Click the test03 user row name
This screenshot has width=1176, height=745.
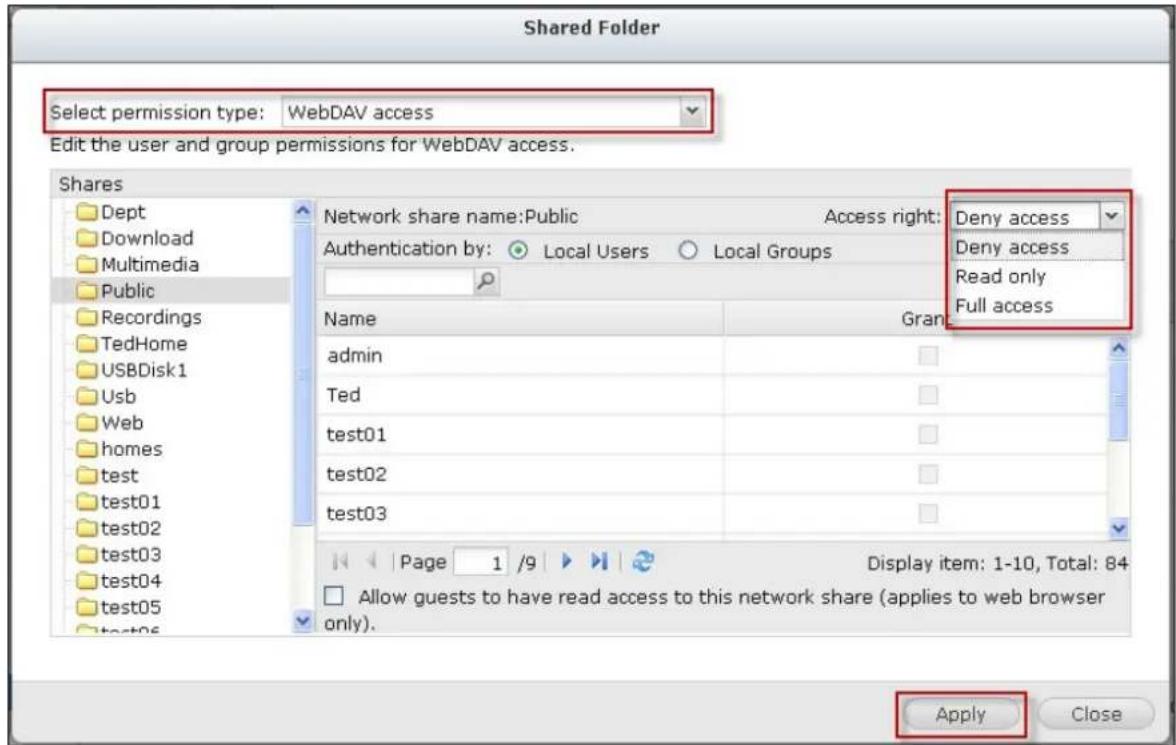(x=356, y=513)
